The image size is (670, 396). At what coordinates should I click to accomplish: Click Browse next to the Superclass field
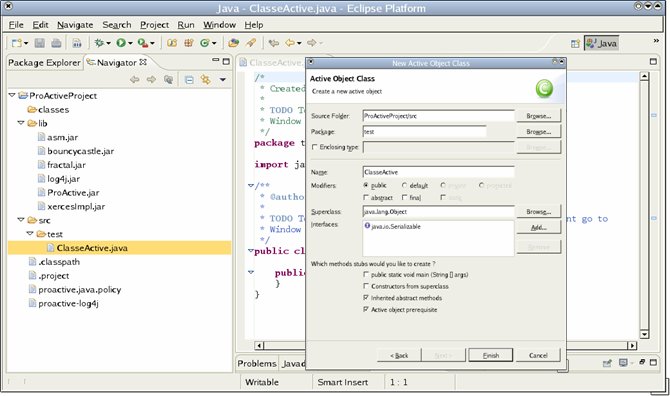pyautogui.click(x=538, y=211)
